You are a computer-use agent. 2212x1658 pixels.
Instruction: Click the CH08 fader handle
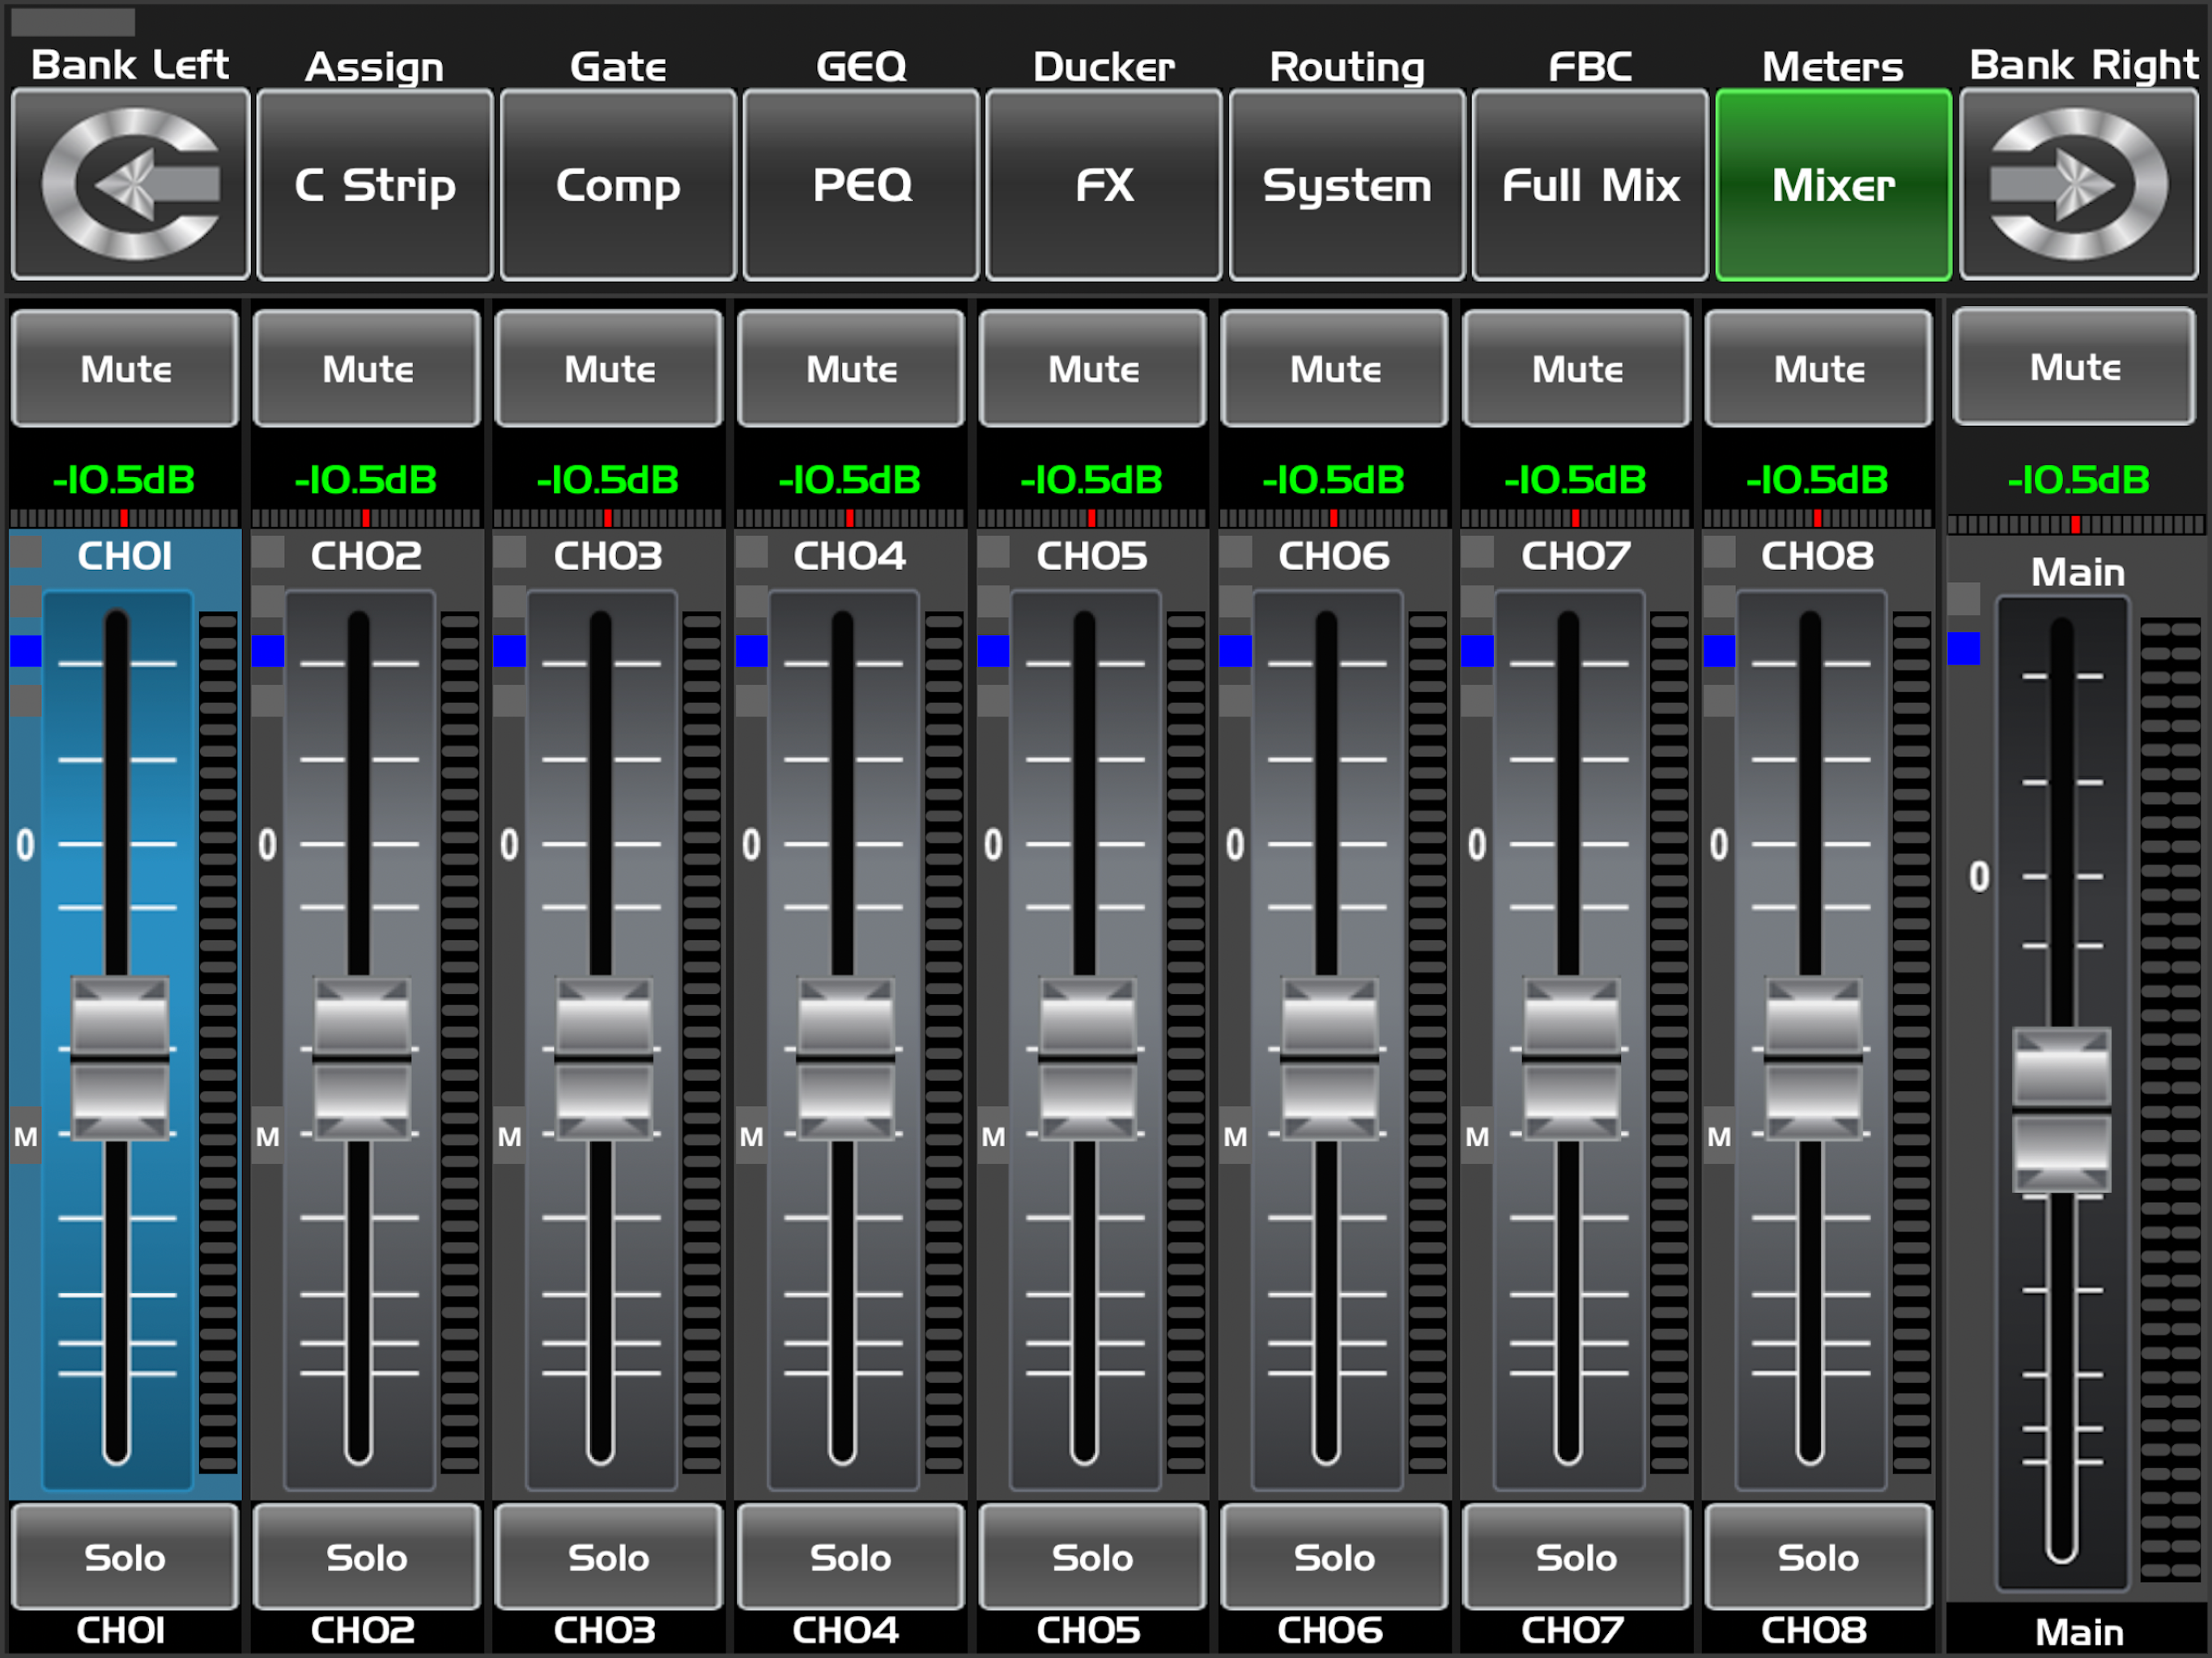(x=1813, y=1058)
